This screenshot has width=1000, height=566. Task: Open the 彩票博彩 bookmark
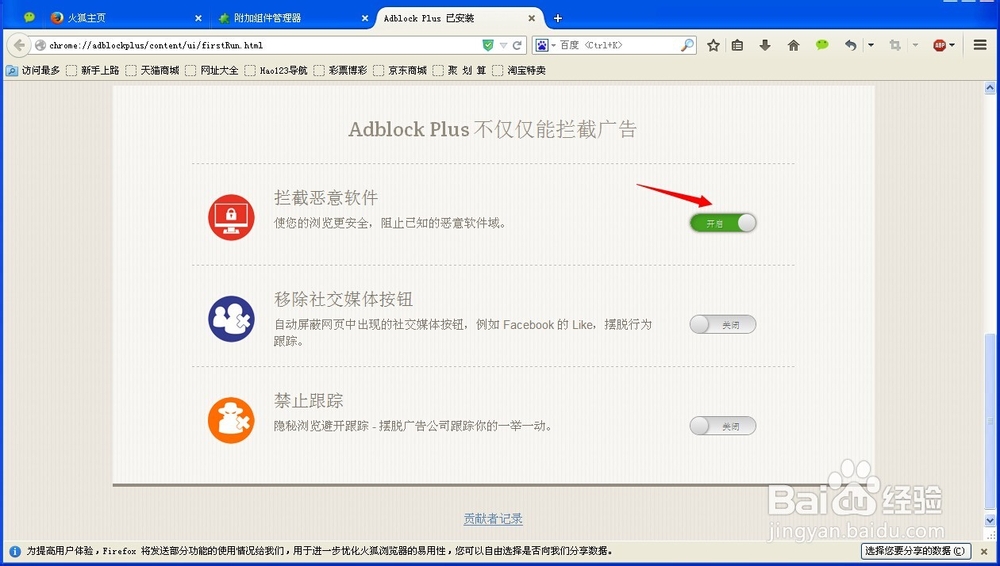(x=341, y=70)
